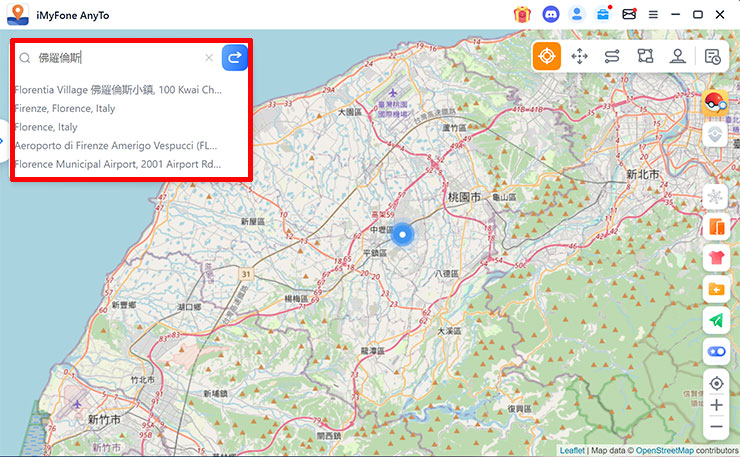Choose "Firenze, Florence, Italy" suggestion

[x=65, y=108]
